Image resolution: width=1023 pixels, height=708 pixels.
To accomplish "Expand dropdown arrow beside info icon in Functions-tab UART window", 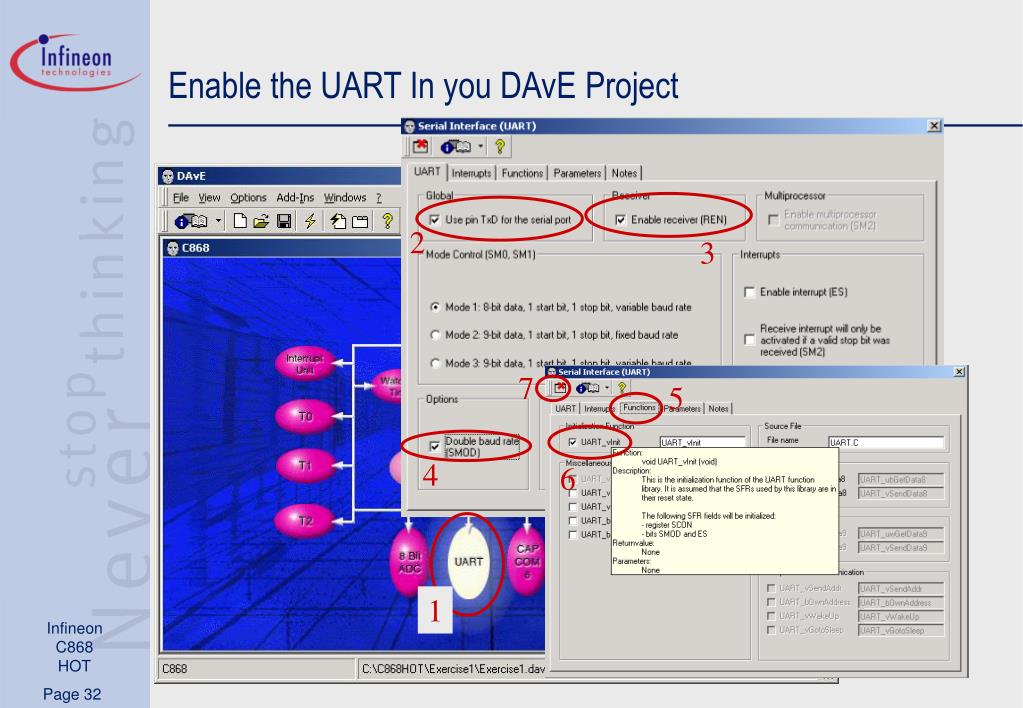I will (607, 388).
